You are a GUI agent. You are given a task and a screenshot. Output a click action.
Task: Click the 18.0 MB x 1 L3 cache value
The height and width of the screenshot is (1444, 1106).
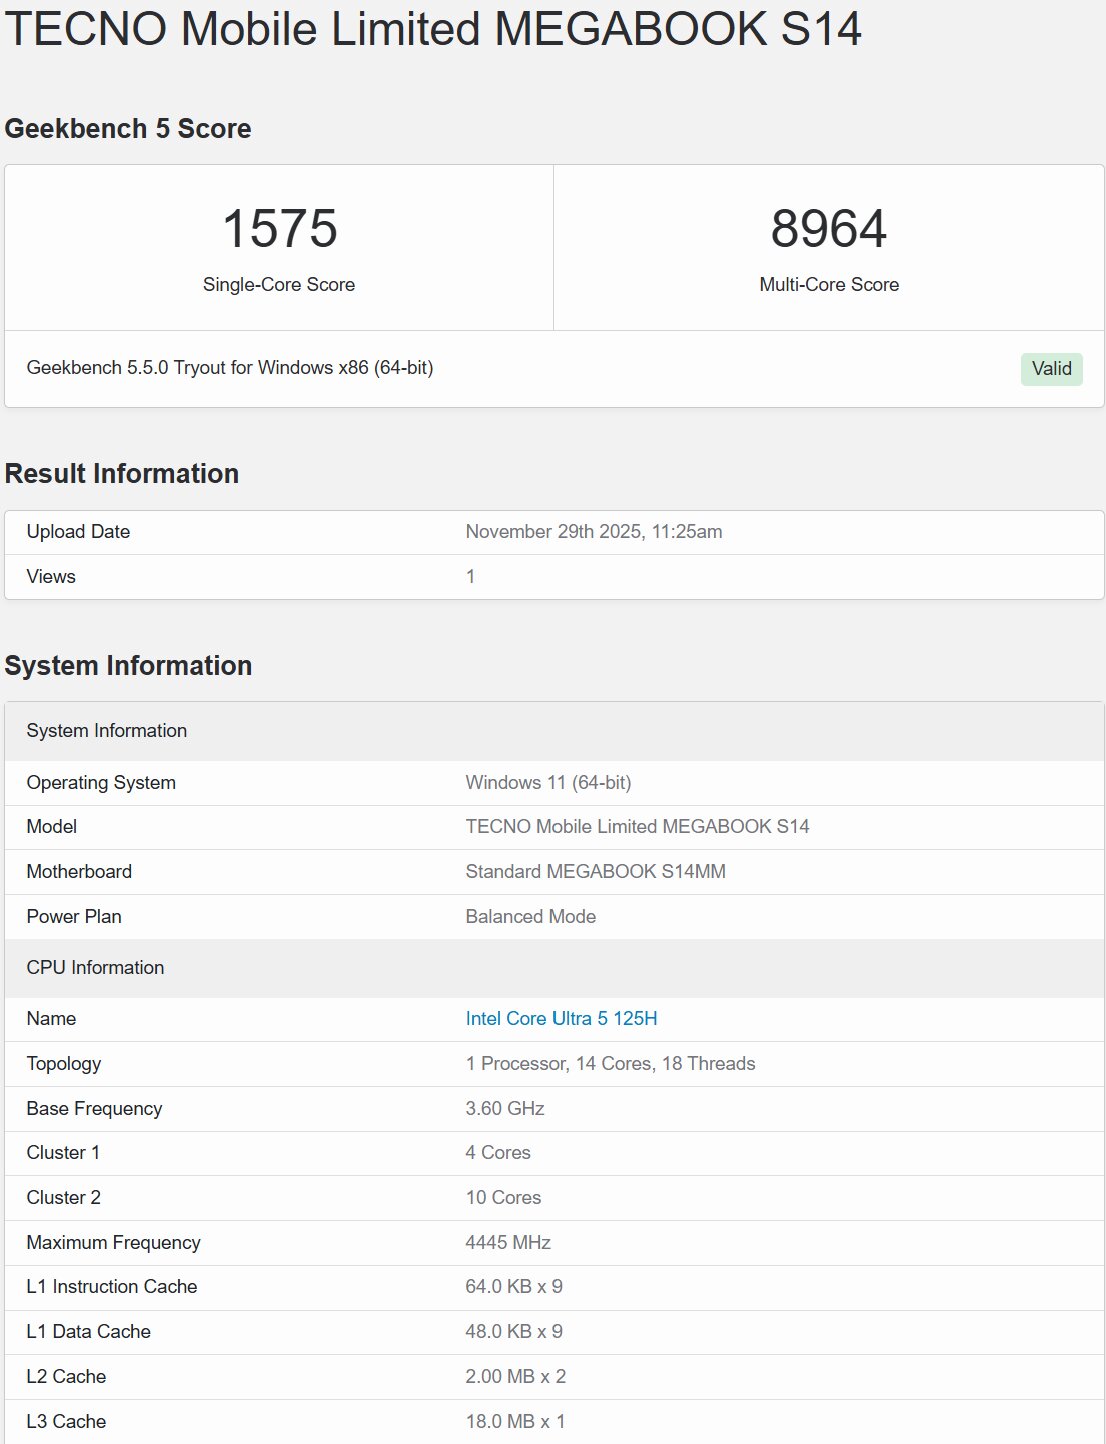(515, 1422)
